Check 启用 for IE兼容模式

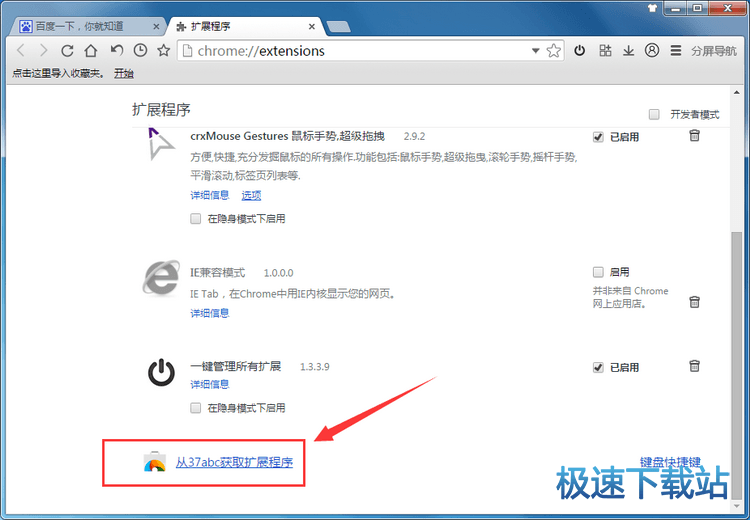tap(598, 272)
